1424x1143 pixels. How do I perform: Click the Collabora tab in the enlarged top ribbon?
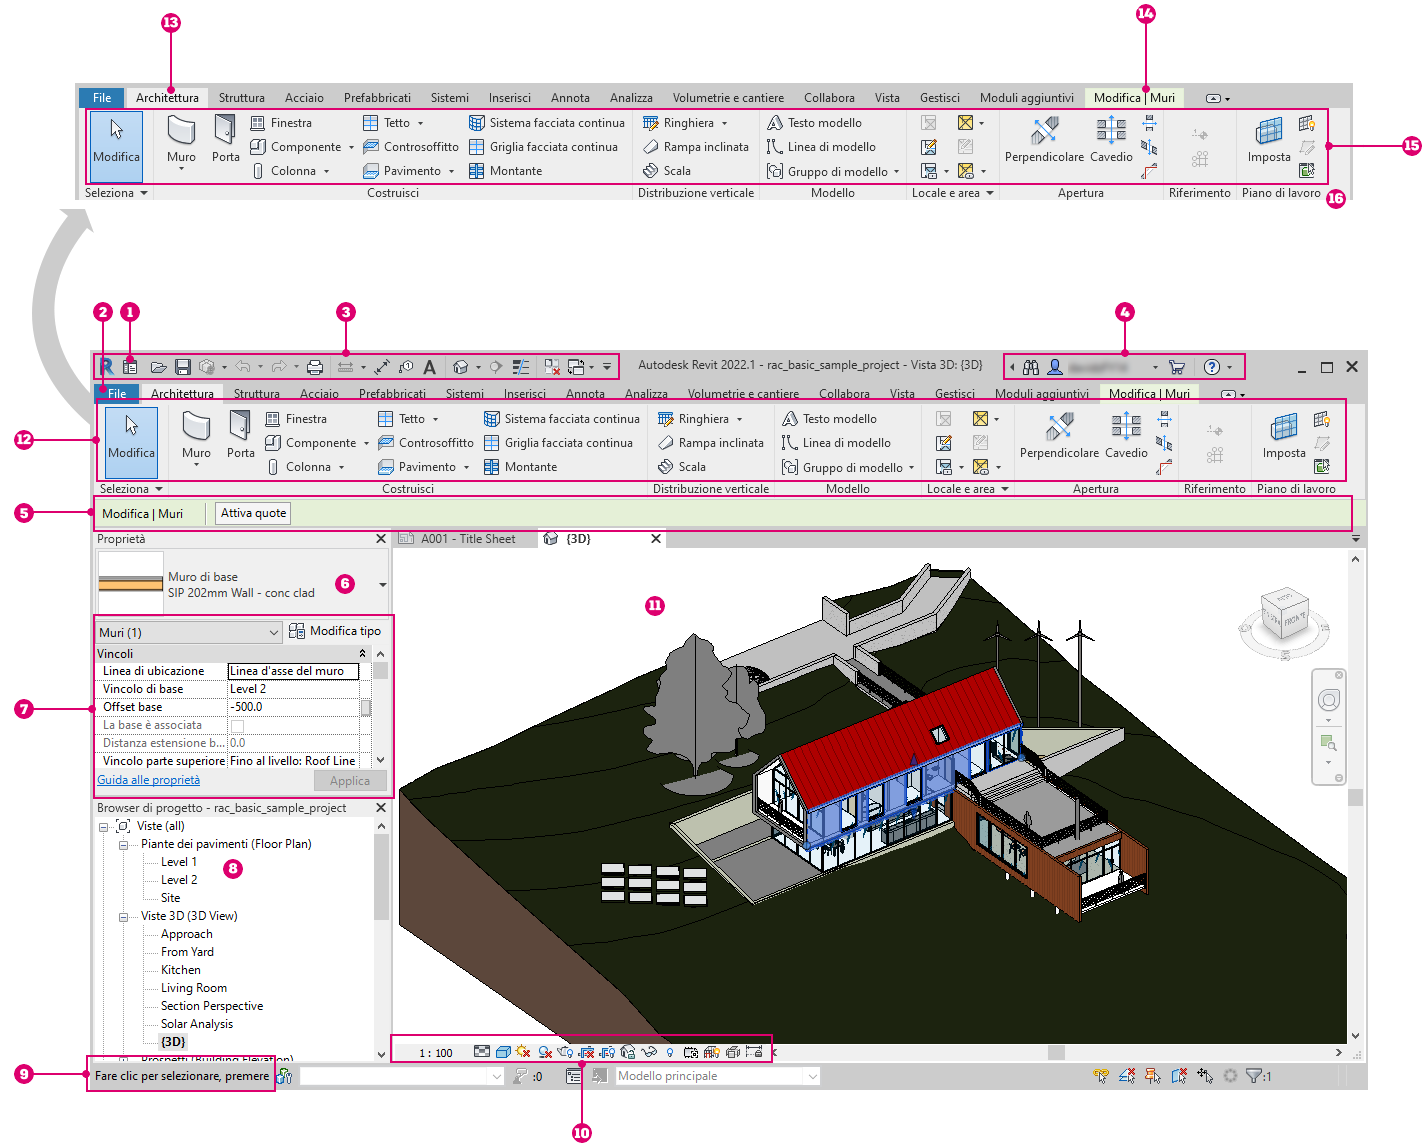[x=829, y=98]
